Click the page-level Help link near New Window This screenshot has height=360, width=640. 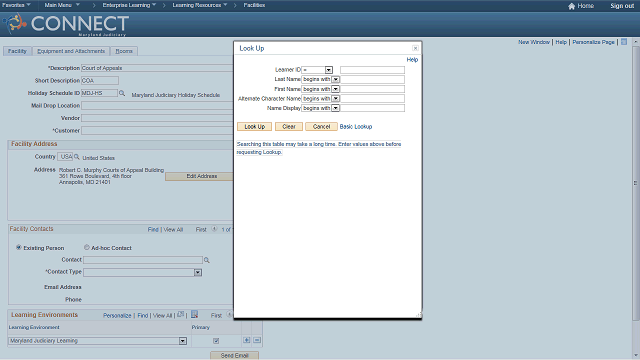pyautogui.click(x=561, y=42)
